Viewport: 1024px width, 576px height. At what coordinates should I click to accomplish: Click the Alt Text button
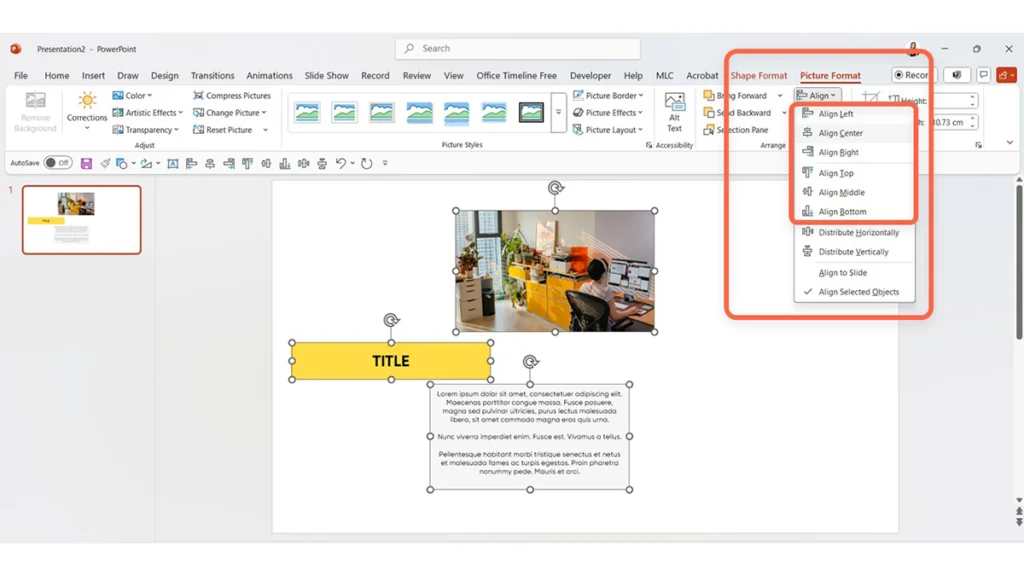point(674,112)
